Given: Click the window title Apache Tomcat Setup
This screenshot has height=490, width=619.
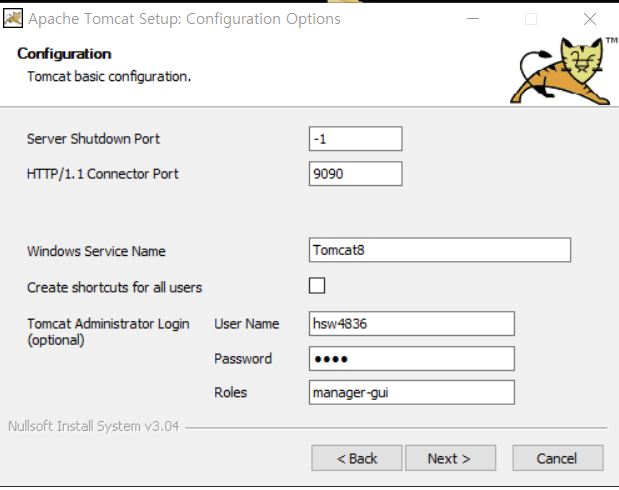Looking at the screenshot, I should pos(184,19).
